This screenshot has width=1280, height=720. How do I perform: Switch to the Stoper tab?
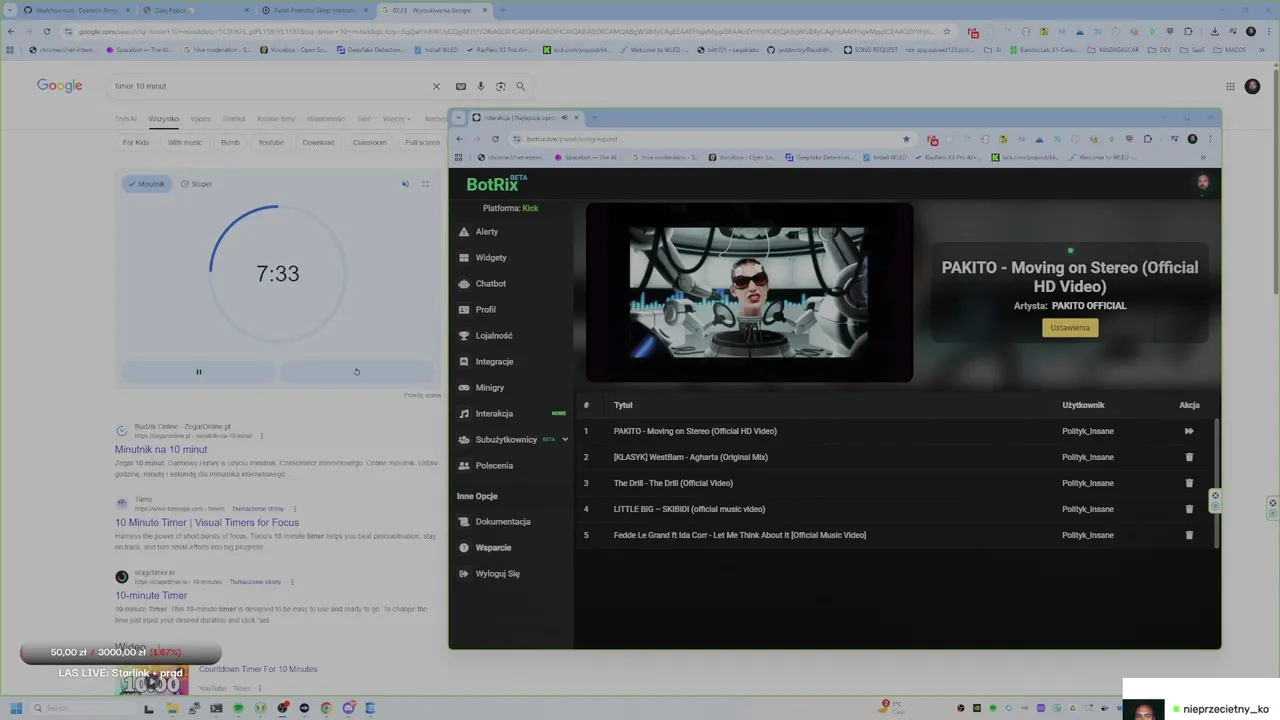(x=196, y=184)
